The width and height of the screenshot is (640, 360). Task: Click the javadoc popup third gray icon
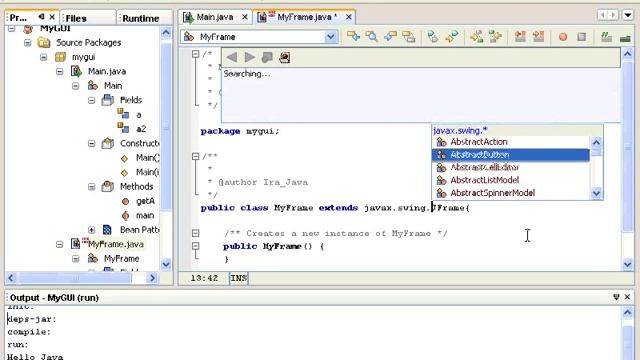tap(267, 57)
